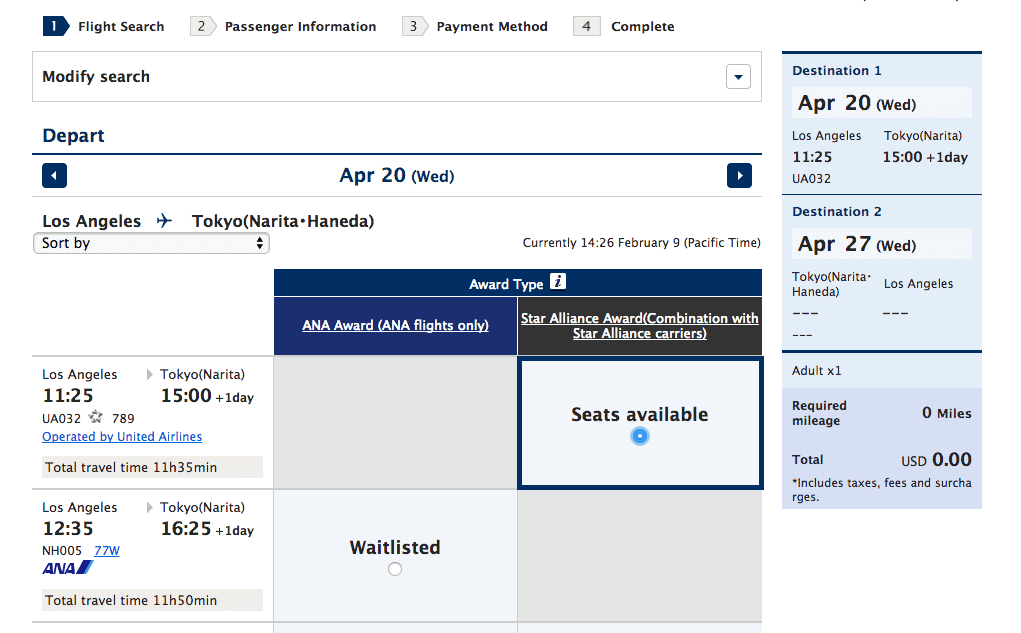Click the 16:25 +1day arrival time
The width and height of the screenshot is (1021, 633).
tap(207, 528)
